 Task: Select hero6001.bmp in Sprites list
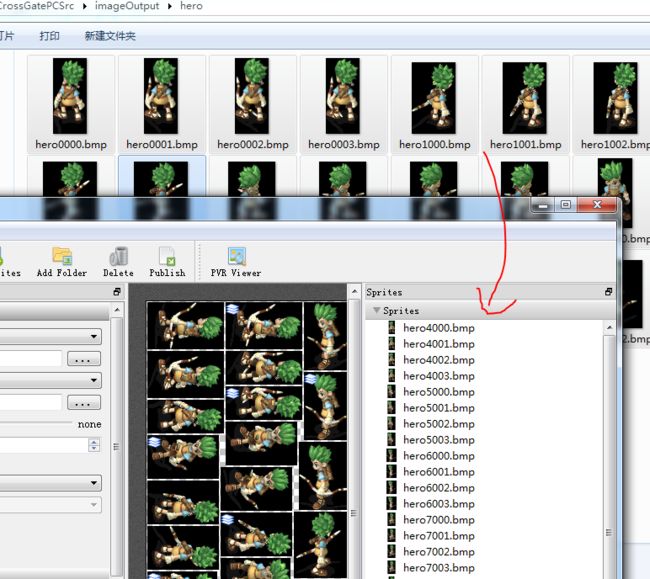click(439, 472)
